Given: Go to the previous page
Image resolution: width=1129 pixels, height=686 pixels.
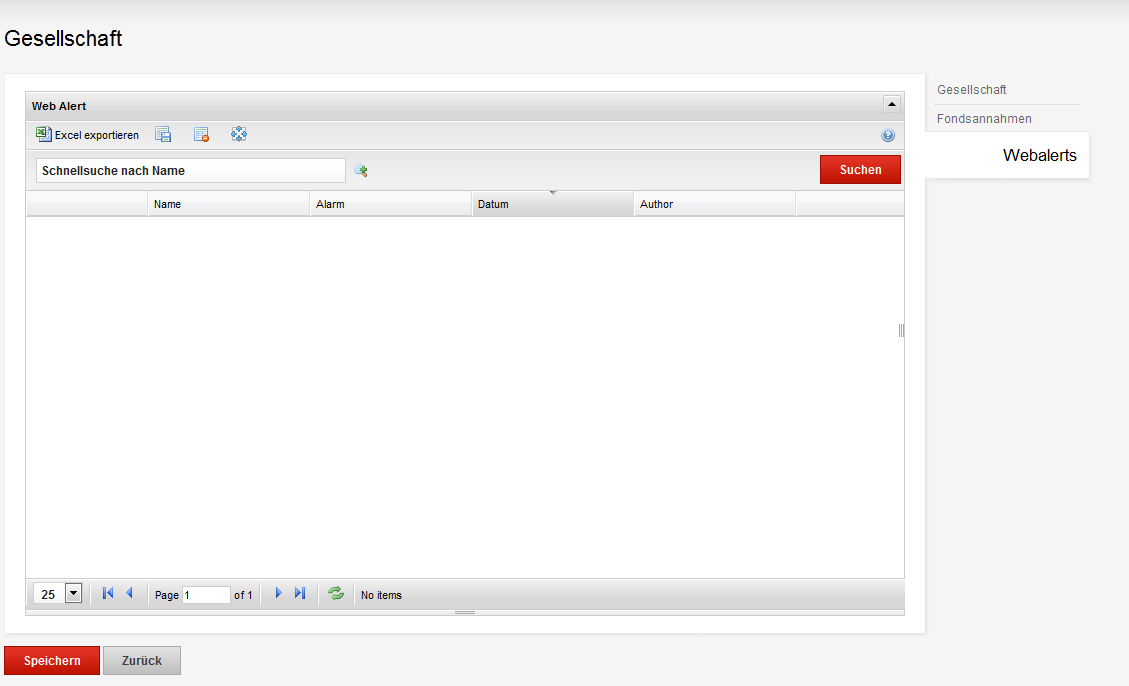Looking at the screenshot, I should [x=130, y=593].
